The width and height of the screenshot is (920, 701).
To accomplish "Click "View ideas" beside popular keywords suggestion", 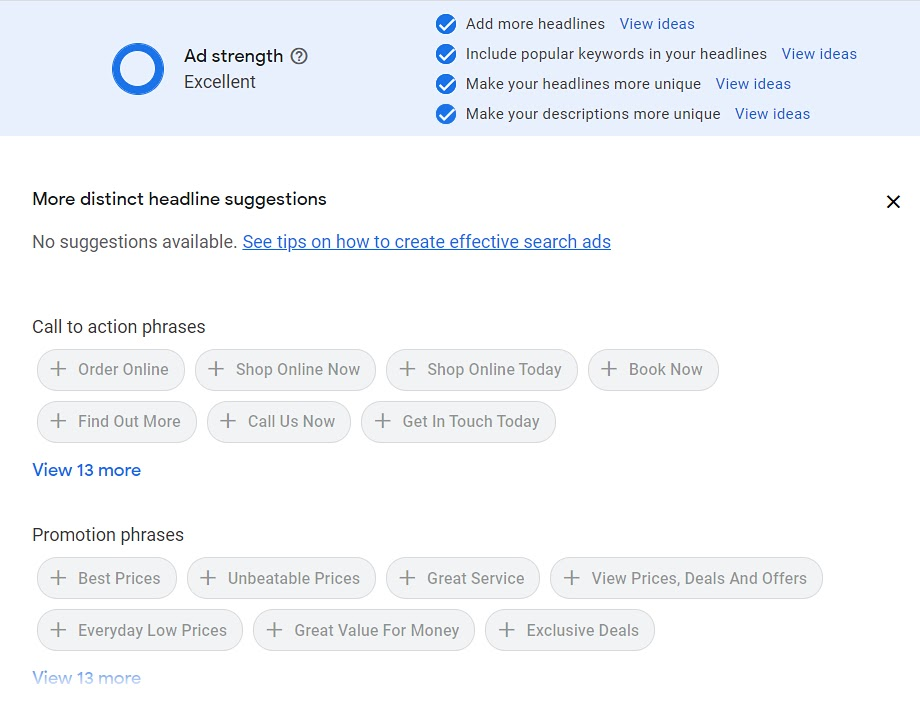I will 819,54.
